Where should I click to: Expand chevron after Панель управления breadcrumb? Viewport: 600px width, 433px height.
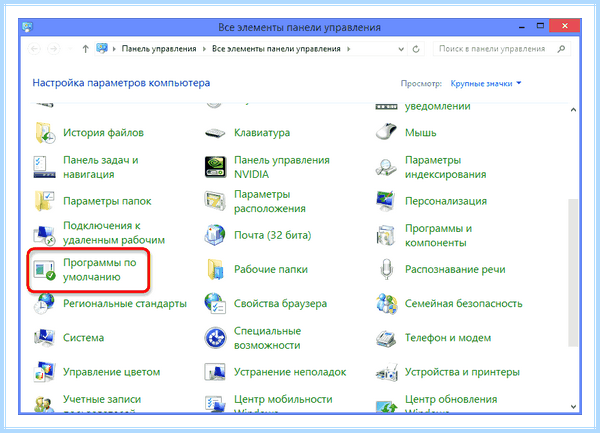(x=204, y=49)
